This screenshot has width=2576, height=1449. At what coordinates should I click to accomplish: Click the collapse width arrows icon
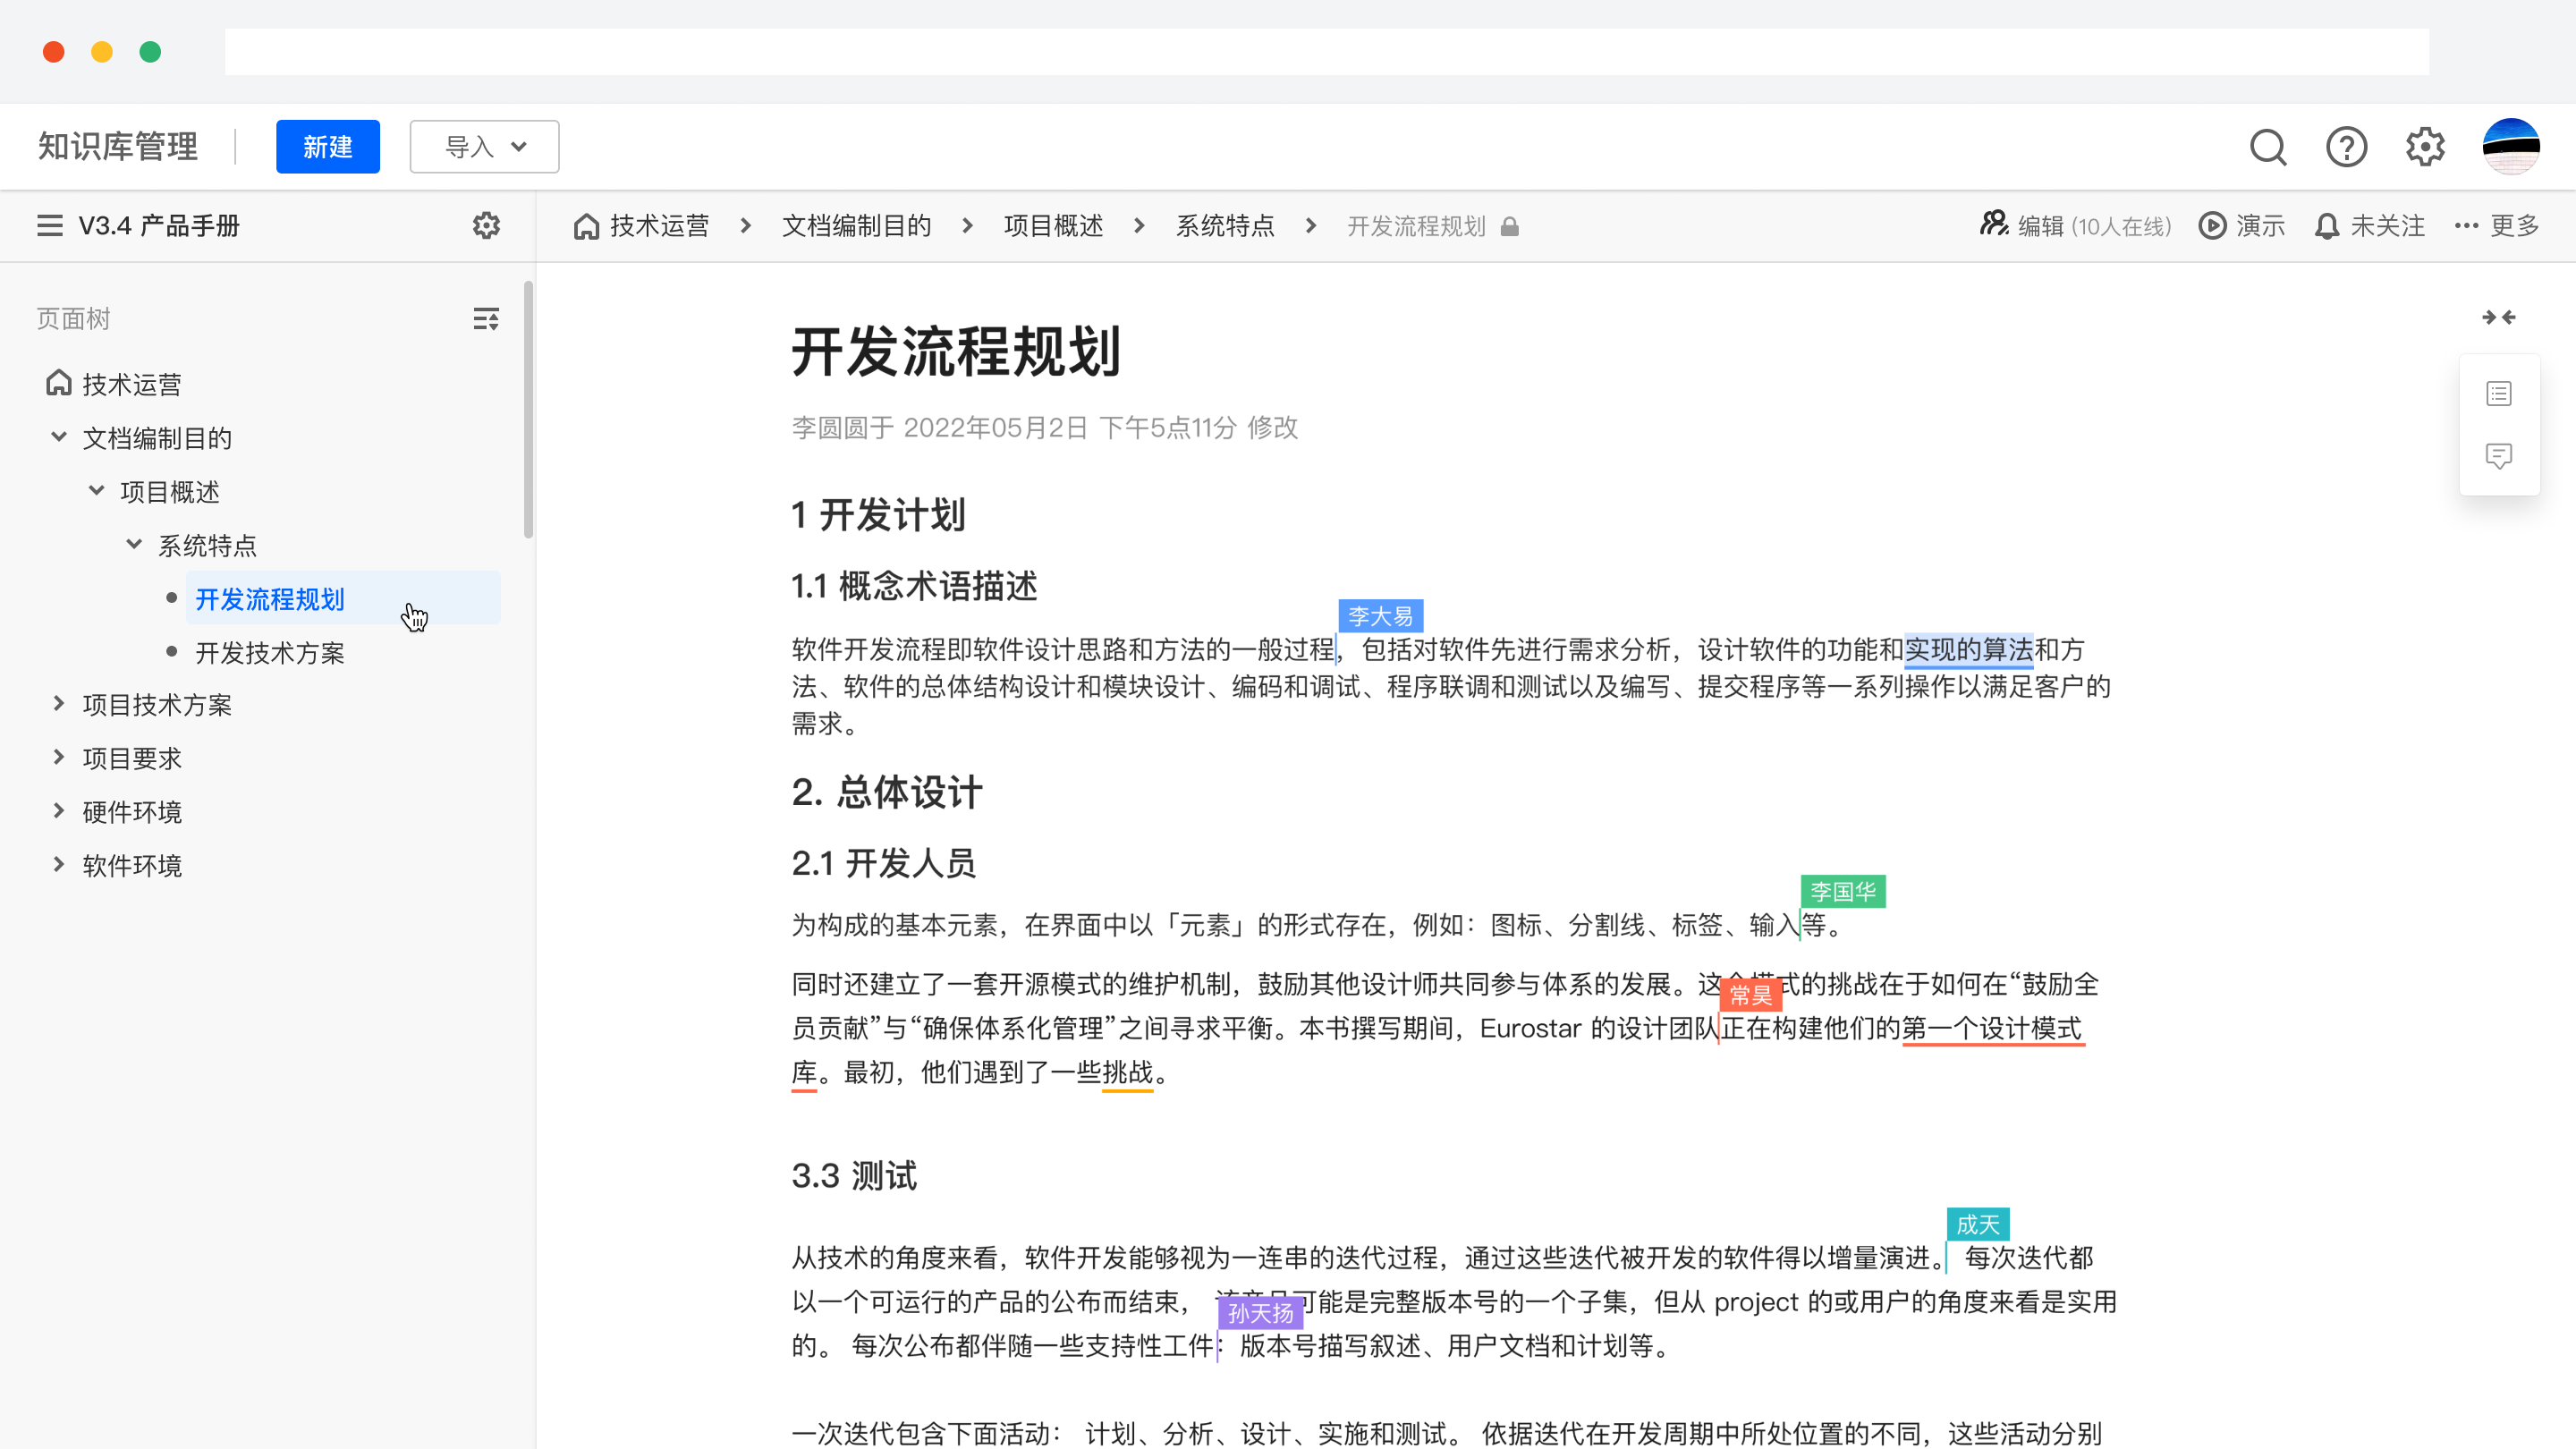[2498, 318]
